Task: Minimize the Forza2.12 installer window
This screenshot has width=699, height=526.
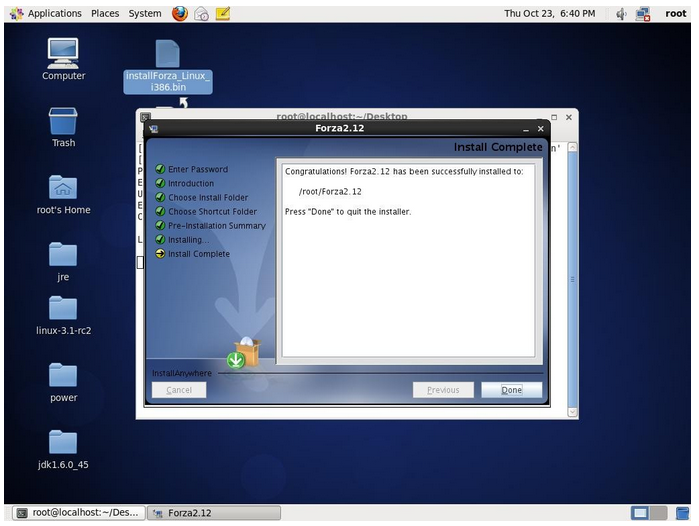Action: [526, 129]
